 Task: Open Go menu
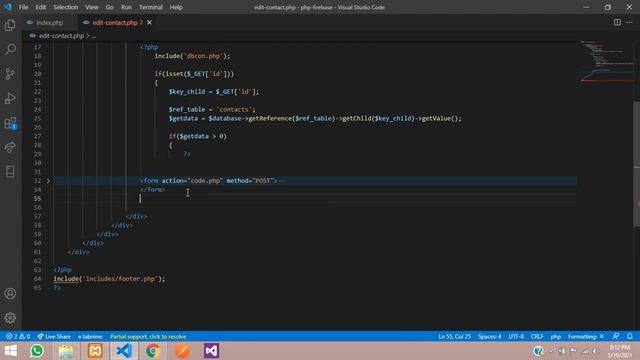[109, 7]
